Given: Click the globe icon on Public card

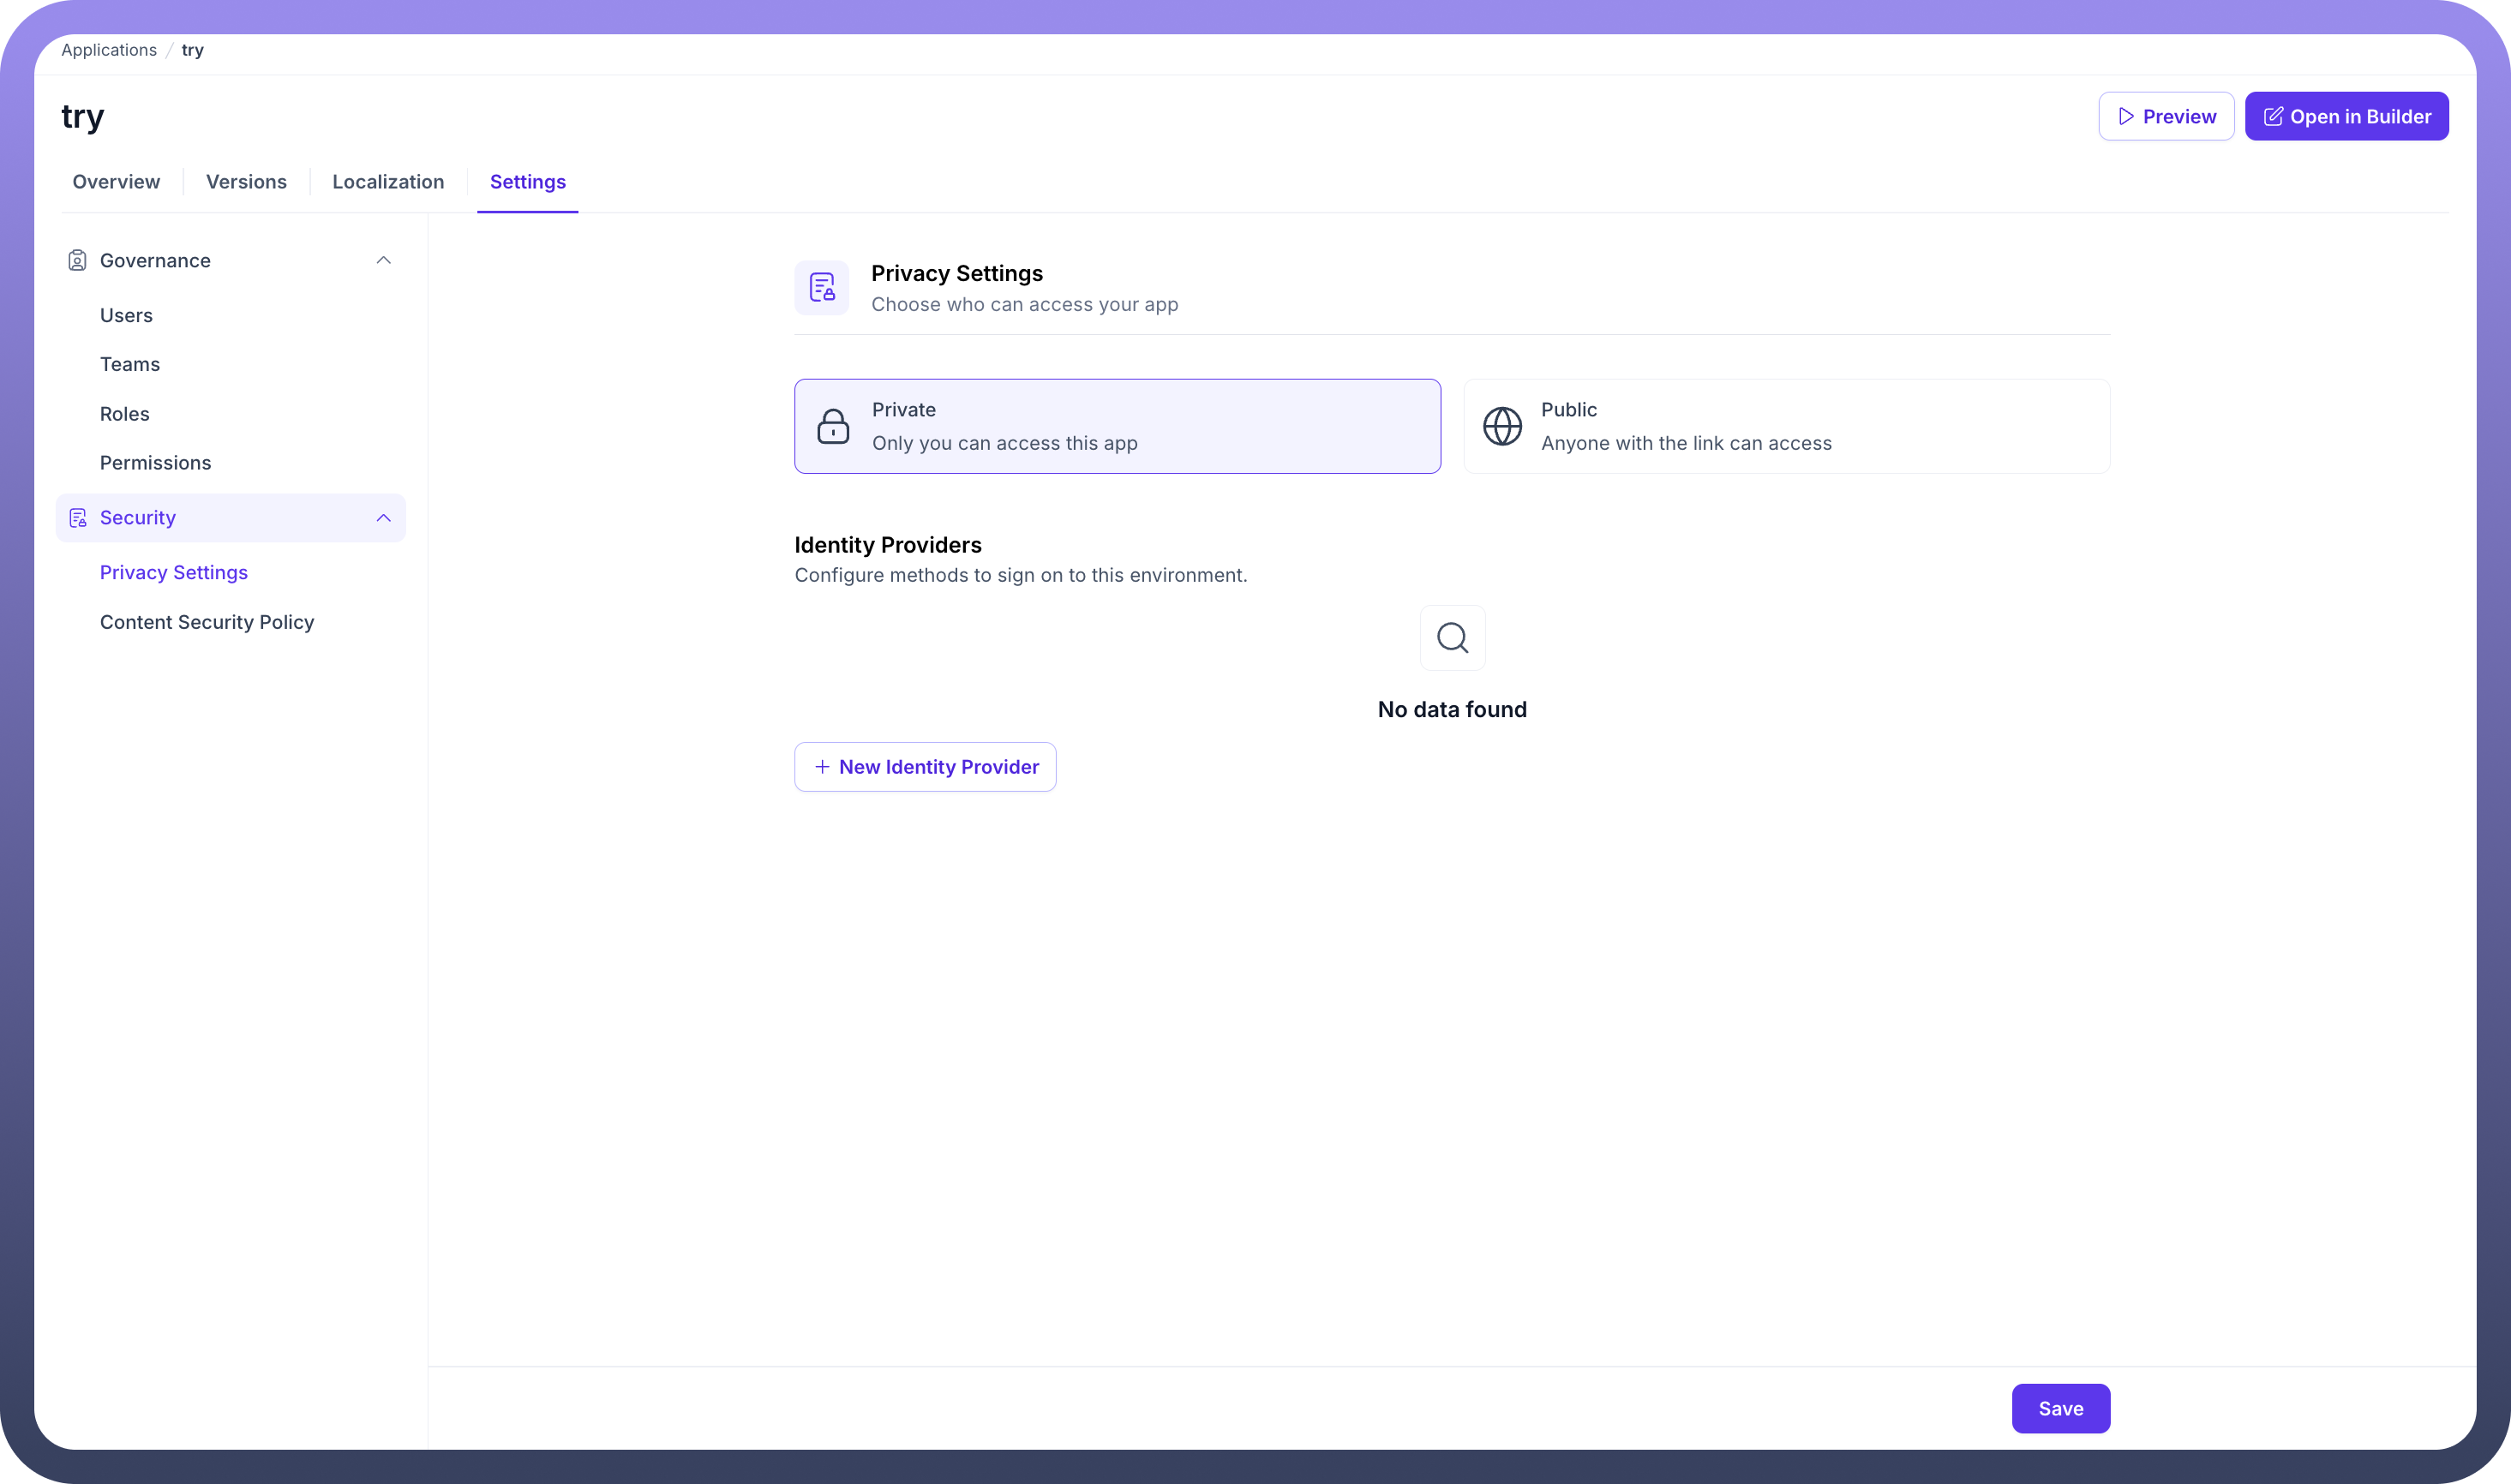Looking at the screenshot, I should tap(1502, 427).
